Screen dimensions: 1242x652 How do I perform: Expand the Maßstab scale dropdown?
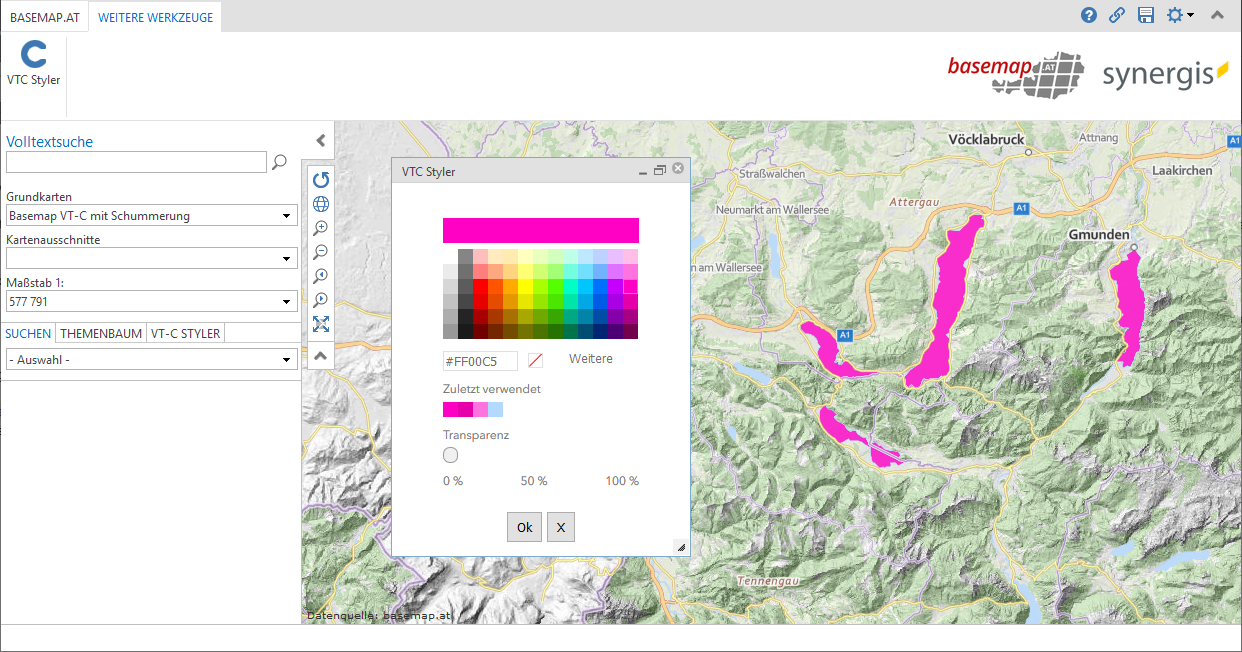click(152, 300)
